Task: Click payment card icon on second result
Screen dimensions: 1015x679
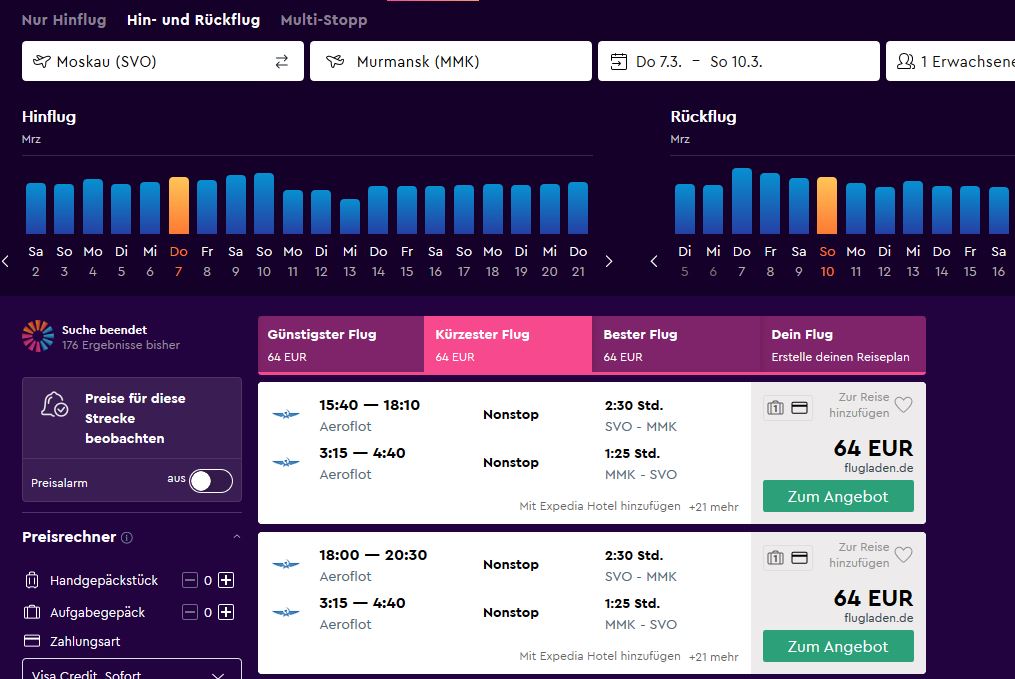Action: [799, 558]
